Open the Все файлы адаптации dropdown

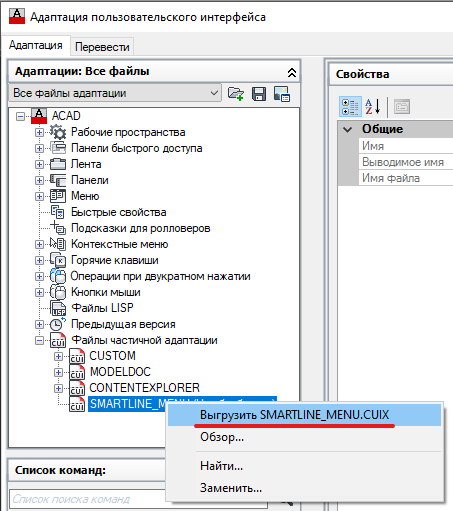point(115,93)
